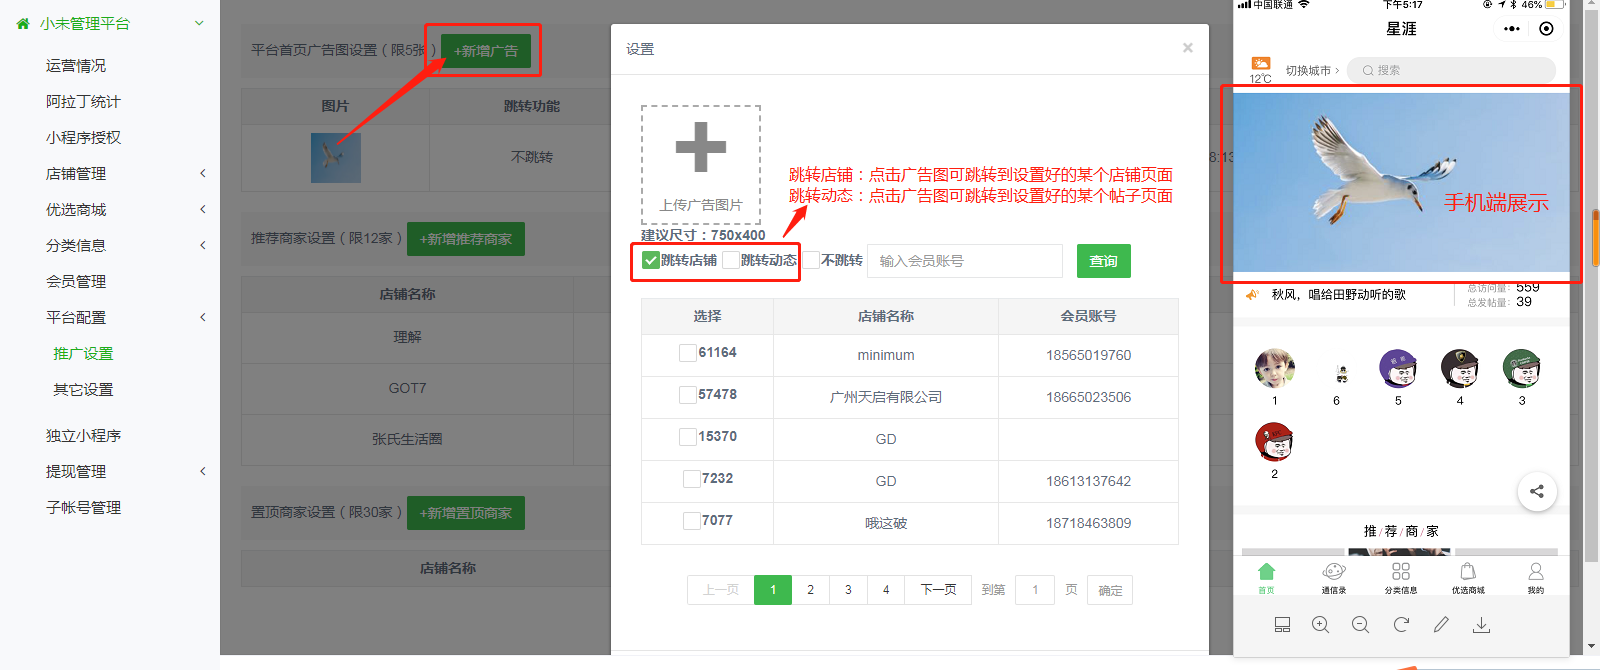Download the preview image
Image resolution: width=1600 pixels, height=670 pixels.
[x=1481, y=625]
